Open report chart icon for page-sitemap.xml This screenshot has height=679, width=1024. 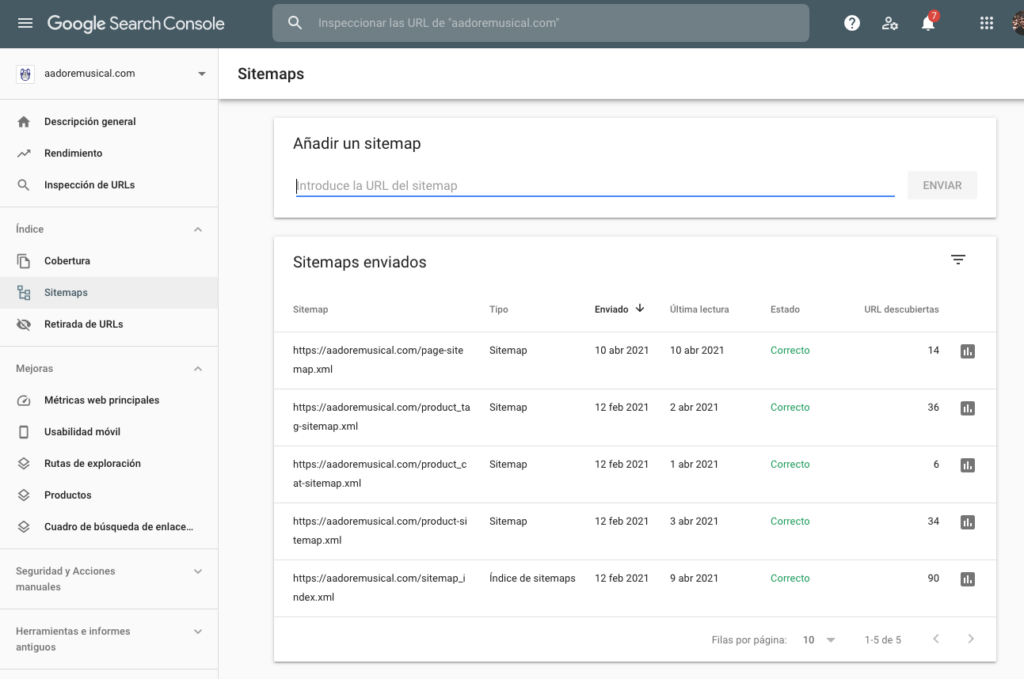click(x=967, y=351)
